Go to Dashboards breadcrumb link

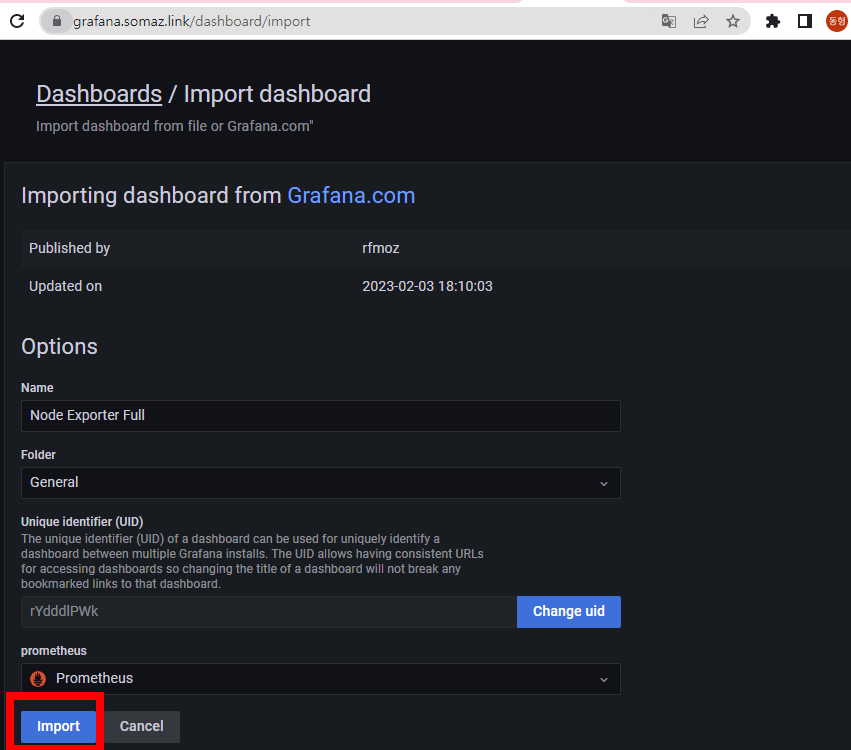click(99, 94)
